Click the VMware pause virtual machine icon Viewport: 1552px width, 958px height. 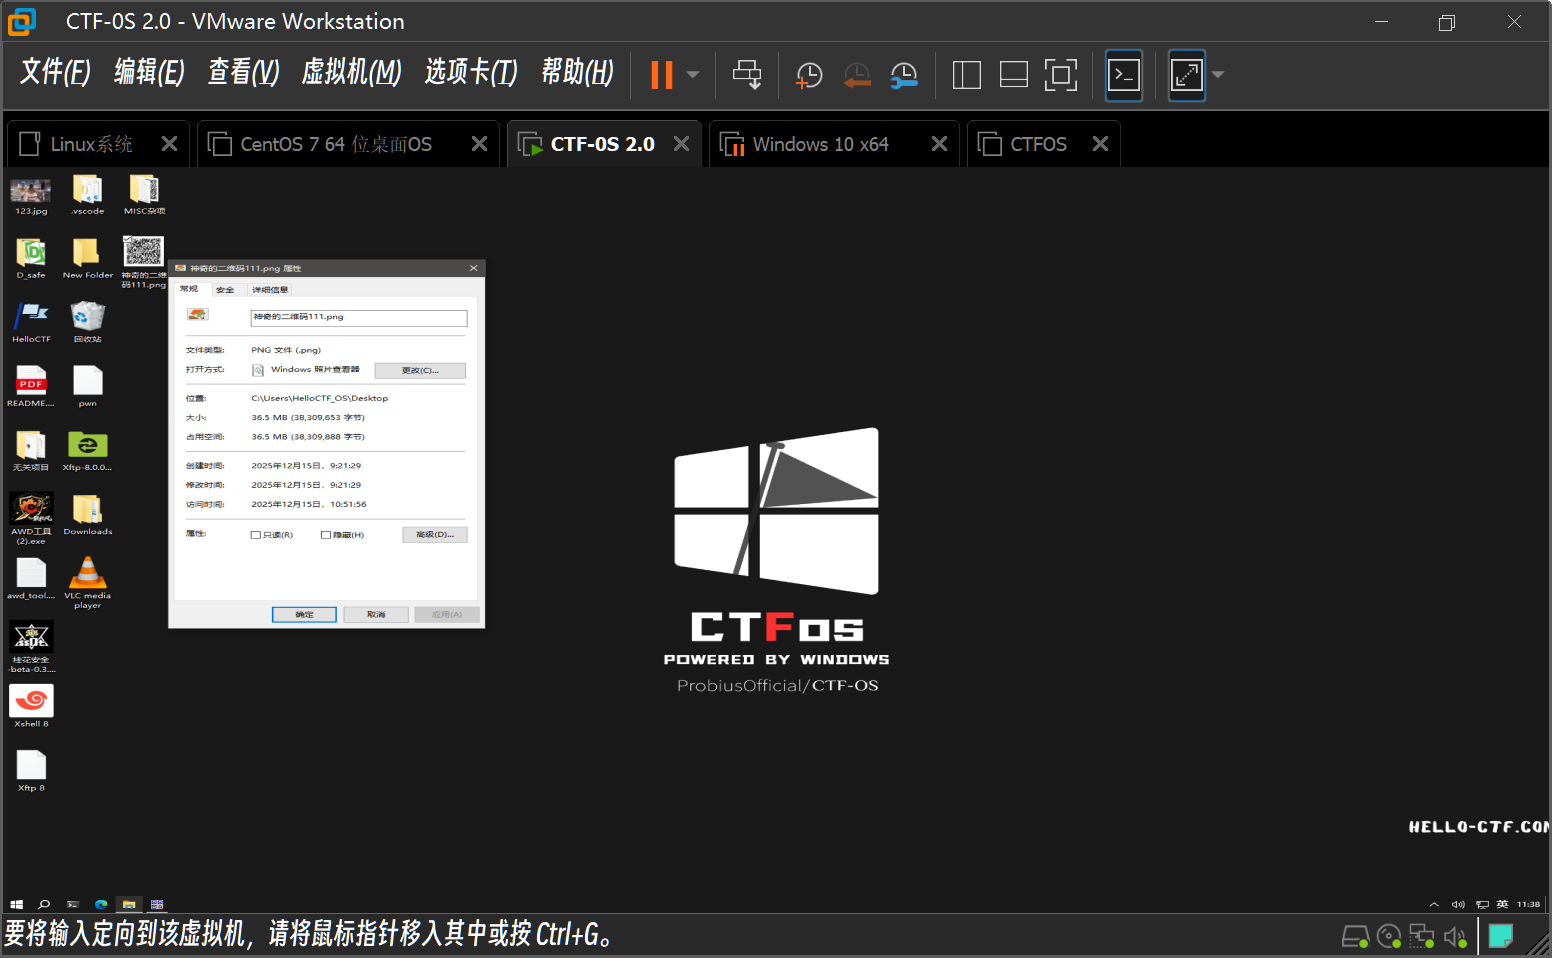click(662, 75)
